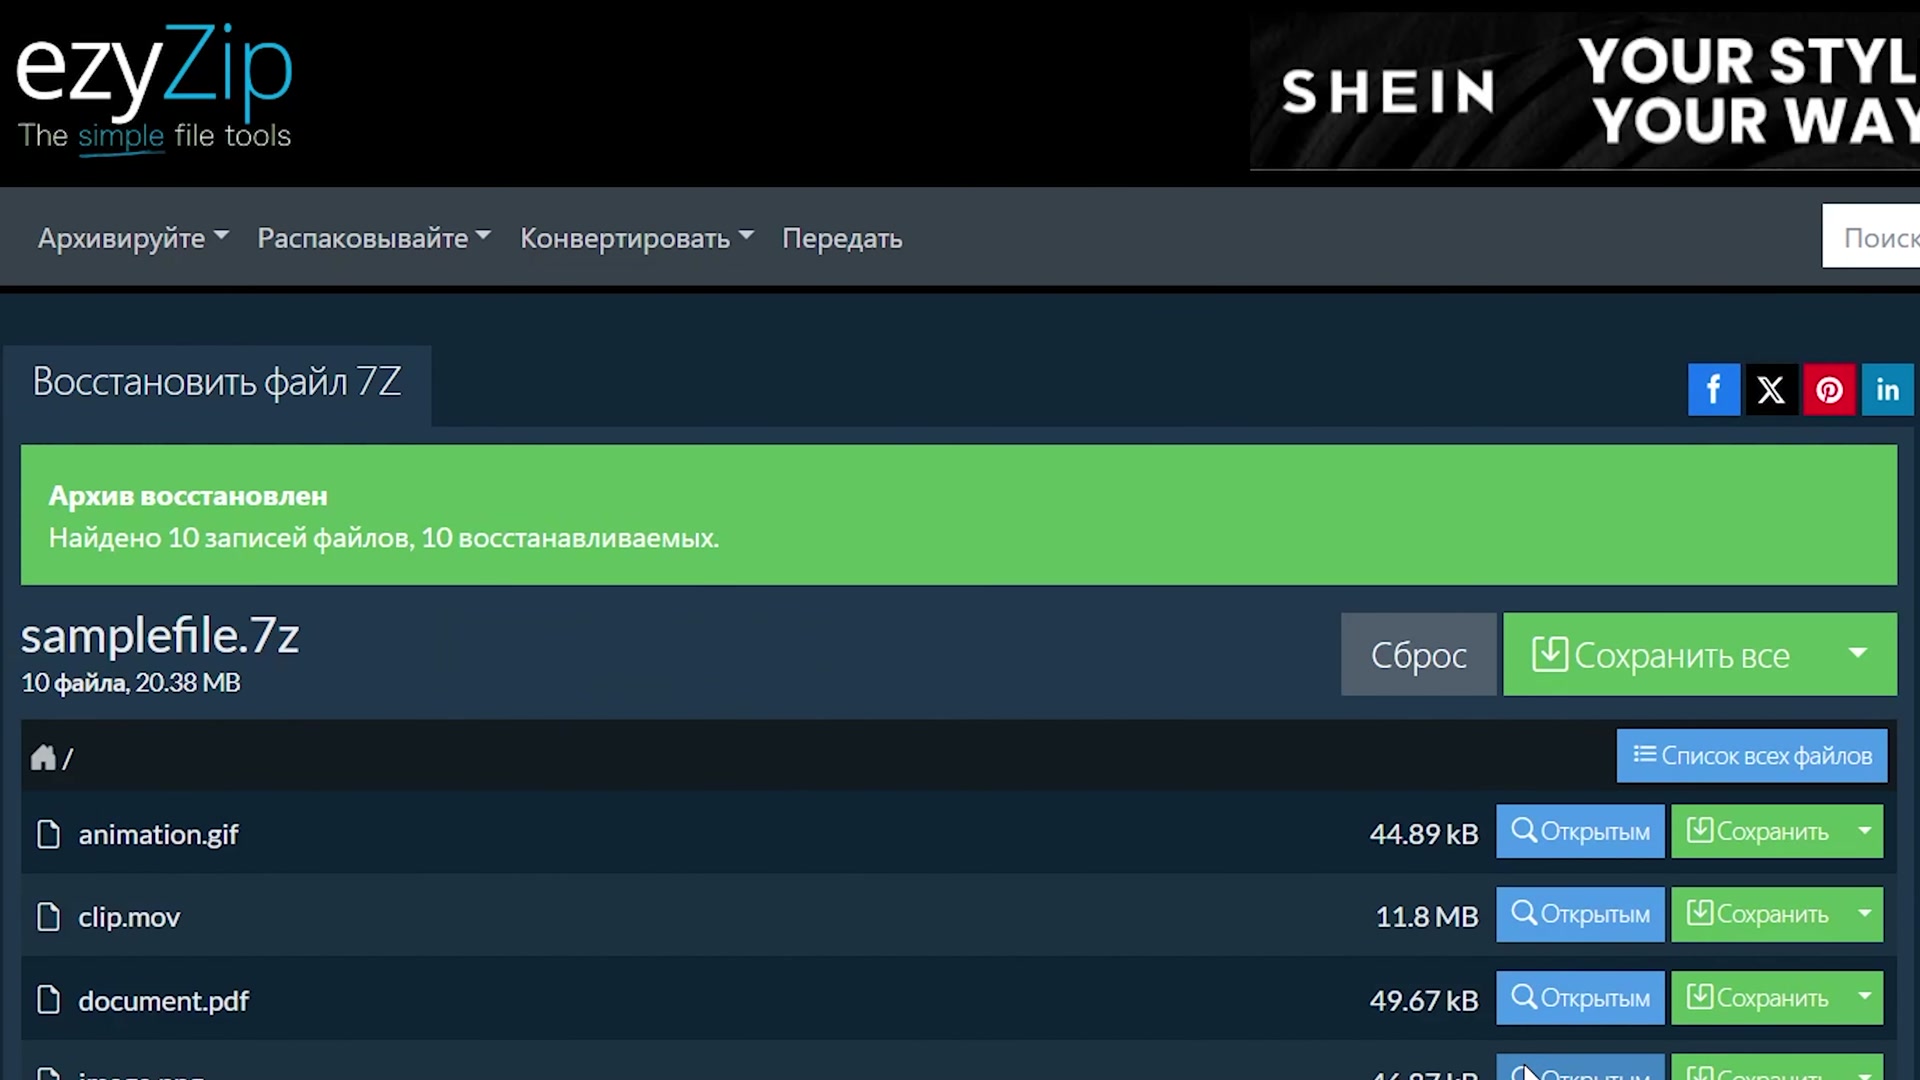This screenshot has width=1920, height=1080.
Task: Click the LinkedIn share icon
Action: pyautogui.click(x=1887, y=389)
